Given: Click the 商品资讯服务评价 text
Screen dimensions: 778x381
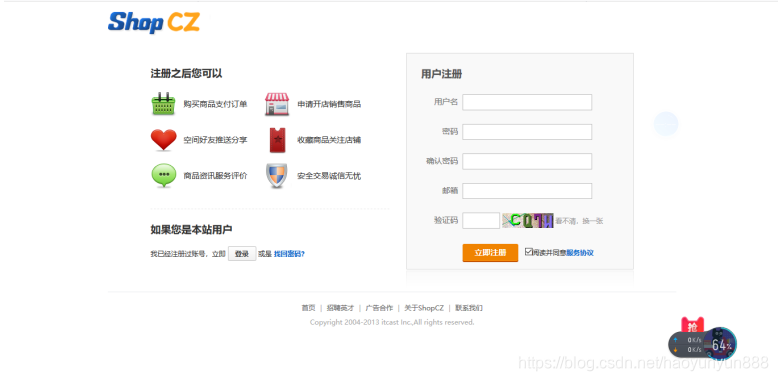Looking at the screenshot, I should 215,176.
